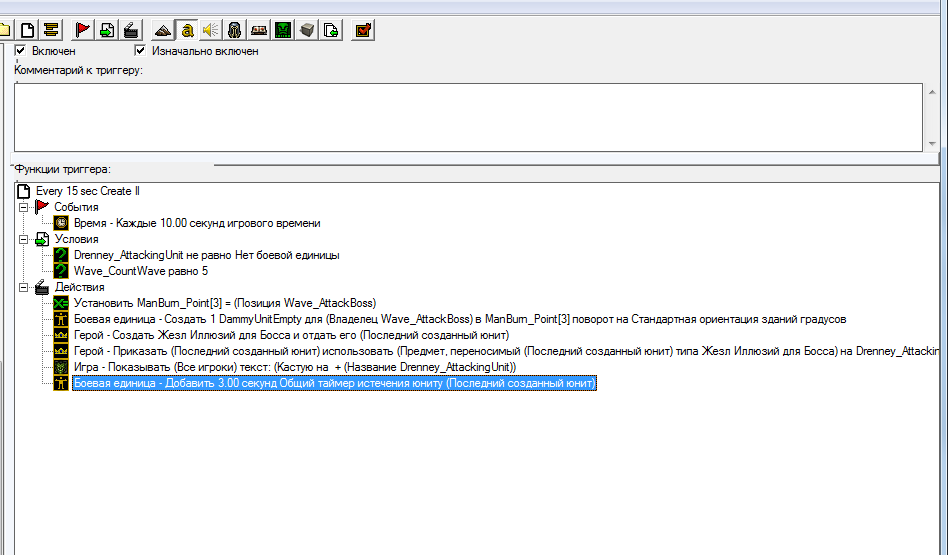This screenshot has width=948, height=555.
Task: Click the question icon beside Drenney_AttackingUnit condition
Action: click(x=61, y=255)
